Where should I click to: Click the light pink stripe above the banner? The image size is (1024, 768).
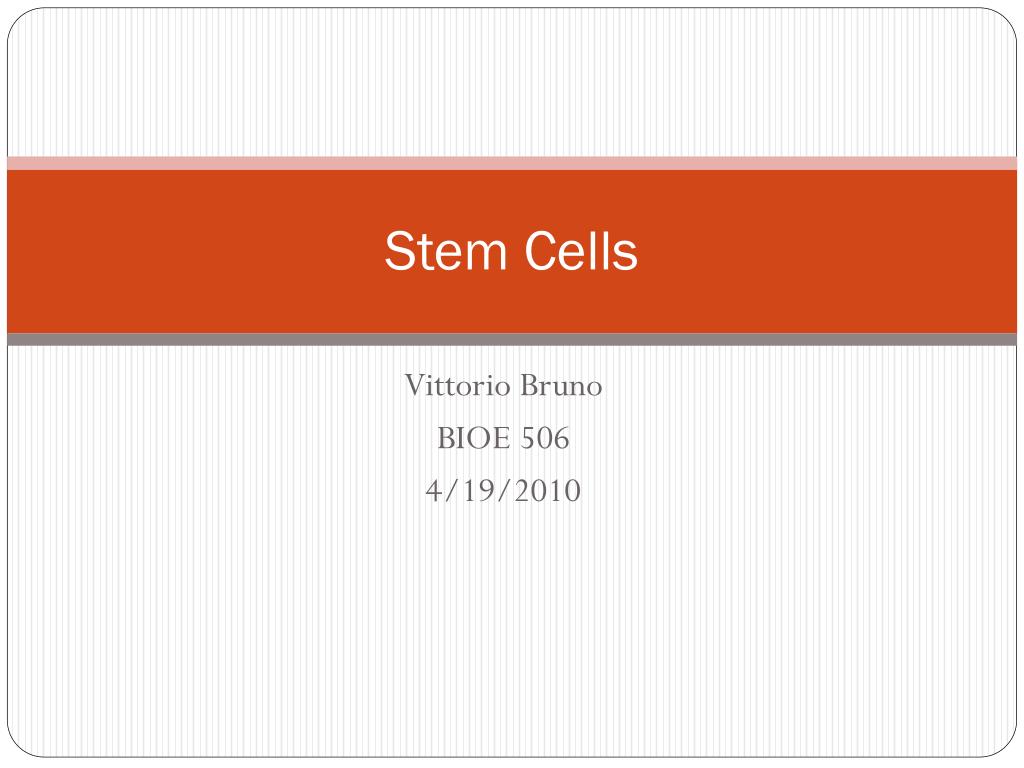click(x=512, y=163)
